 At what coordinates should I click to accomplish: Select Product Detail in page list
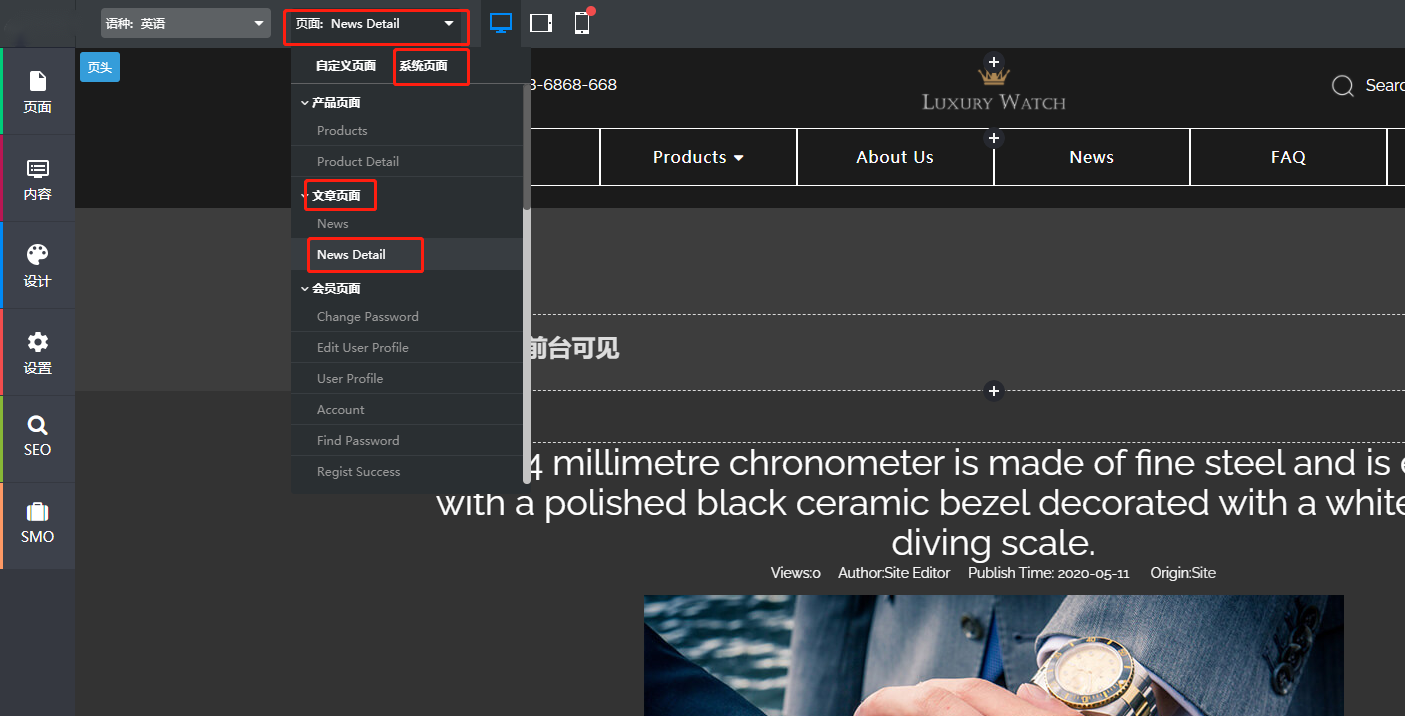coord(358,162)
